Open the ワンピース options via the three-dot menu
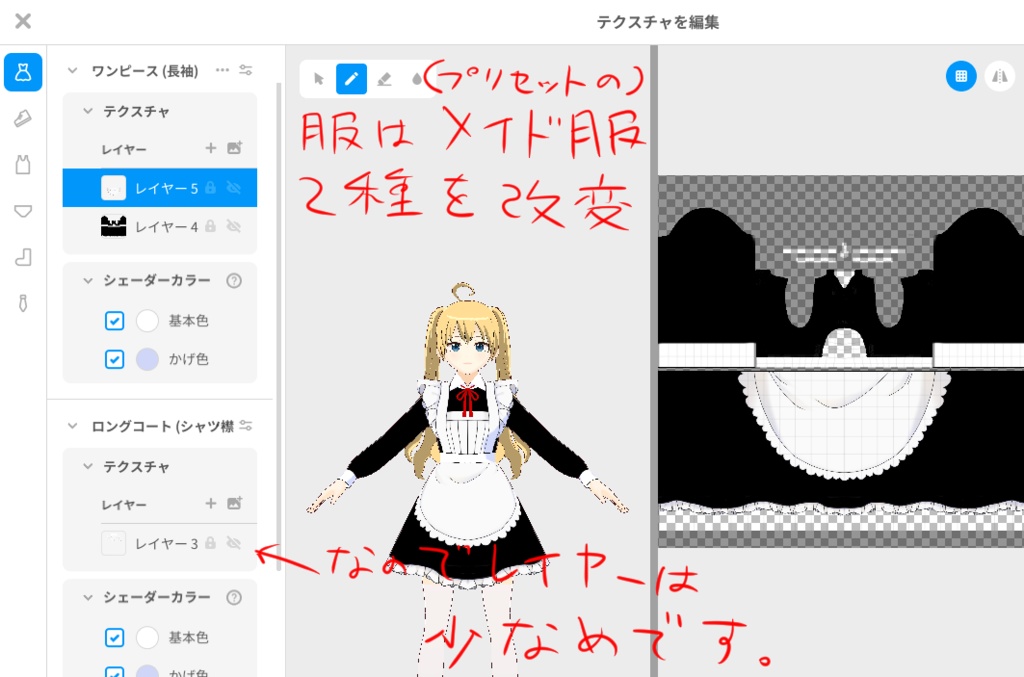Viewport: 1024px width, 677px height. click(224, 70)
